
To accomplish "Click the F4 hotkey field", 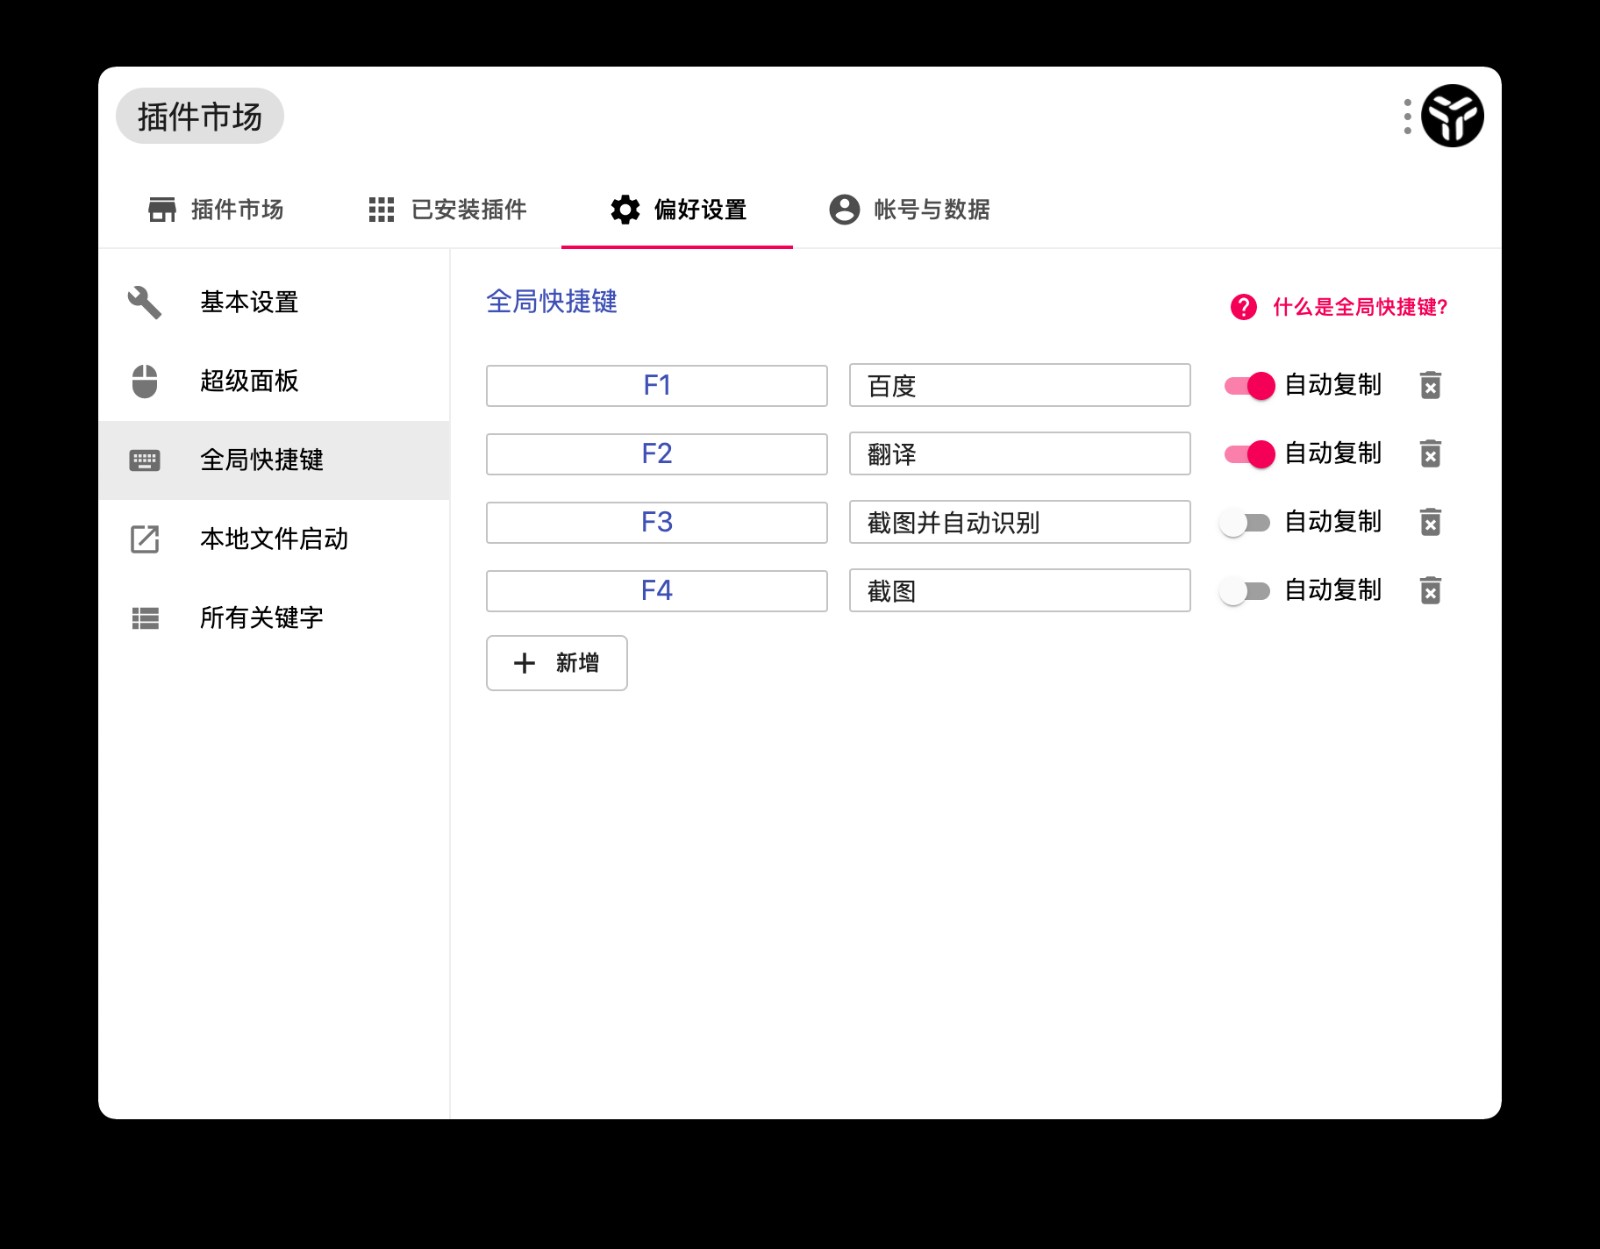I will point(657,591).
